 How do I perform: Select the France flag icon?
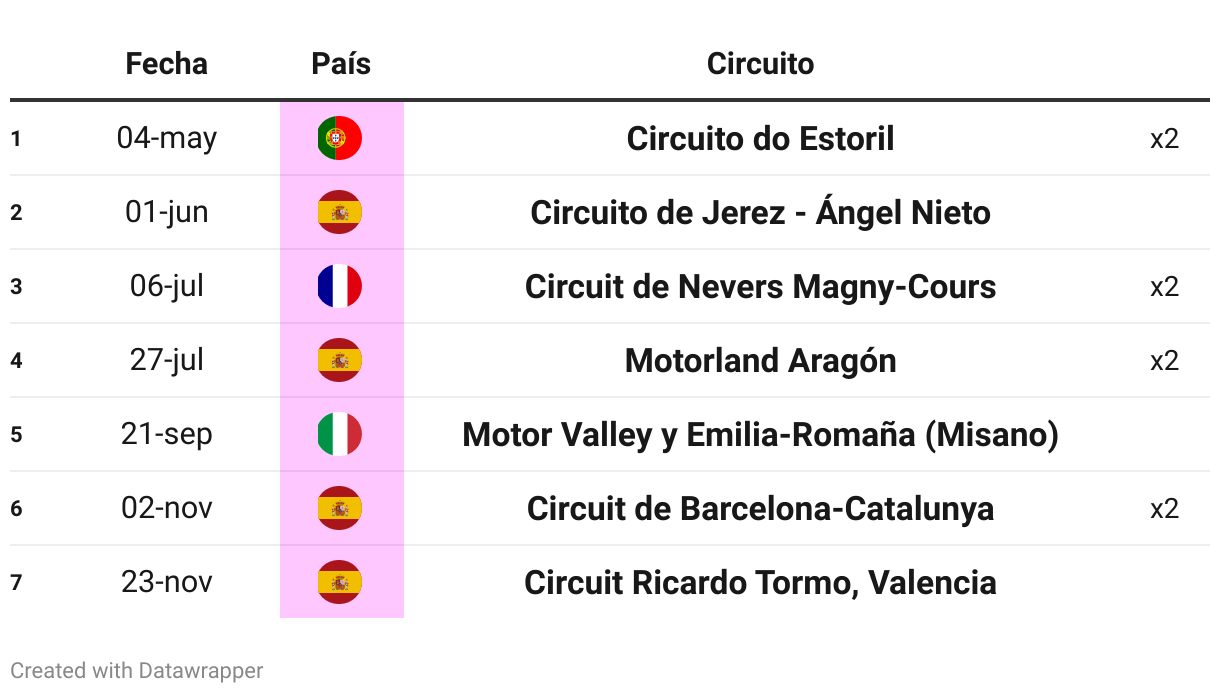coord(340,286)
